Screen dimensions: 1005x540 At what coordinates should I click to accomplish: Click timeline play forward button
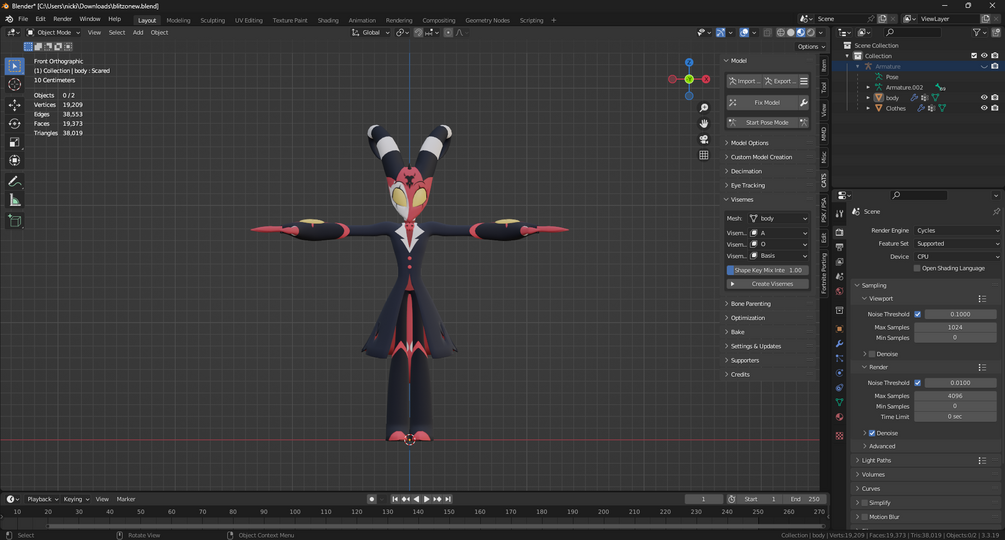[426, 499]
